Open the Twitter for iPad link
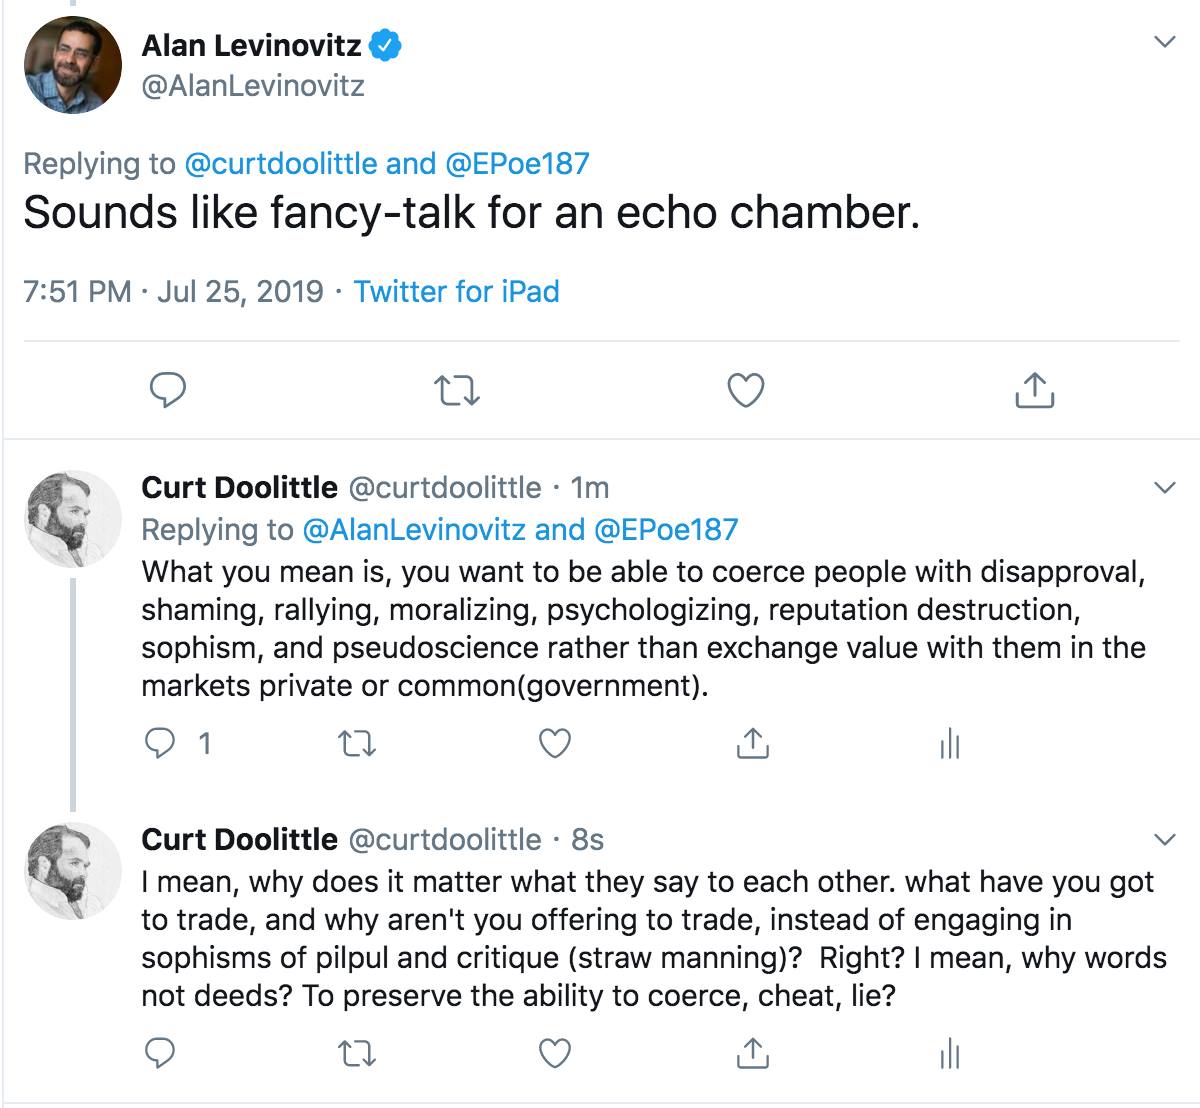This screenshot has height=1108, width=1200. (x=456, y=291)
